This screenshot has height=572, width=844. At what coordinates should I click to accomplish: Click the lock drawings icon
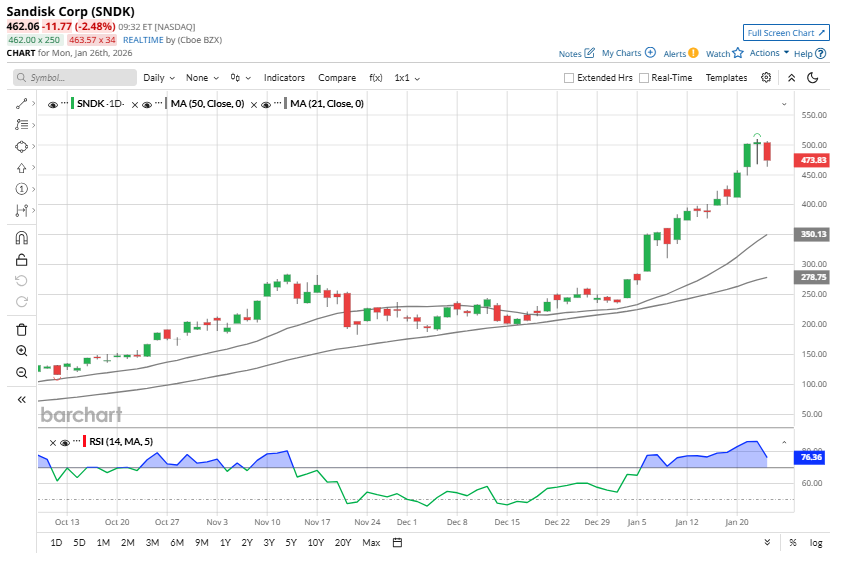(21, 260)
